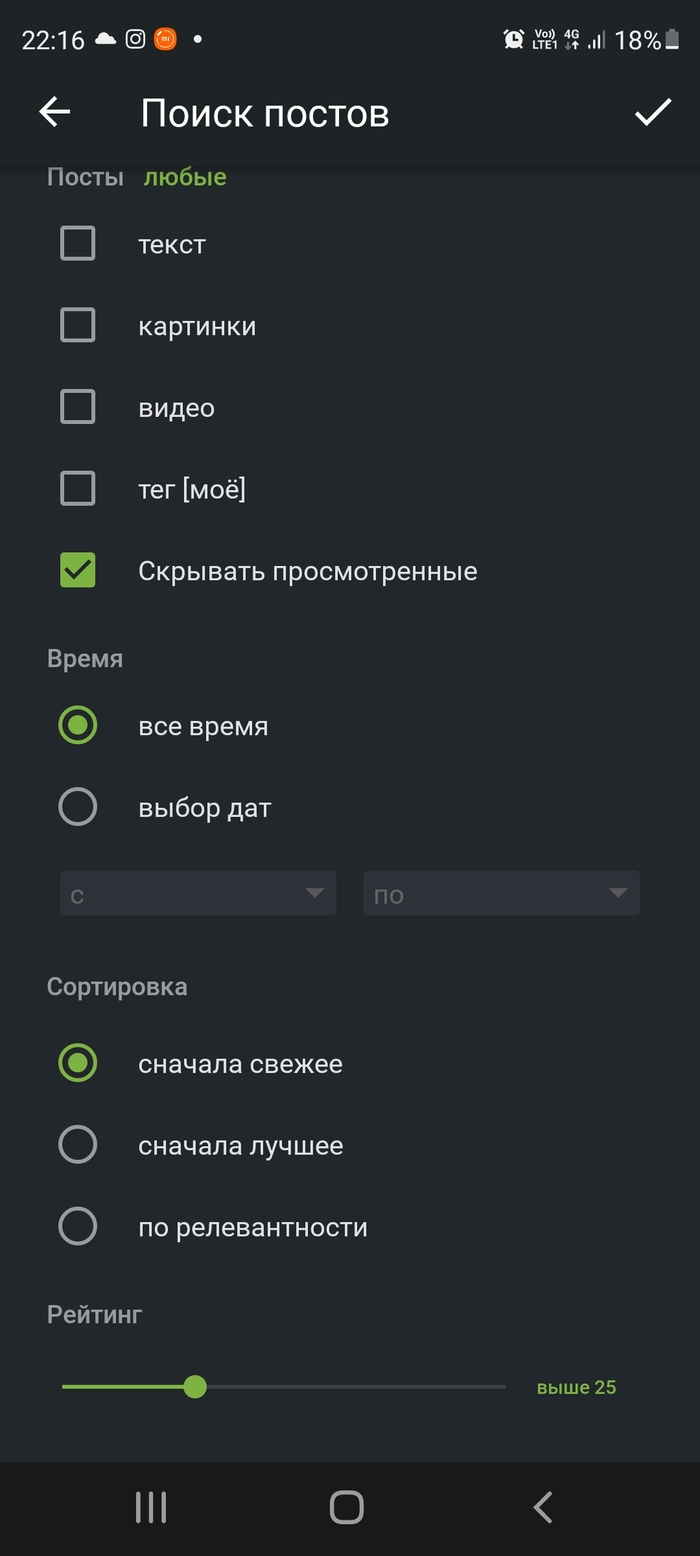The image size is (700, 1556).
Task: Enable the "текст" checkbox
Action: tap(78, 244)
